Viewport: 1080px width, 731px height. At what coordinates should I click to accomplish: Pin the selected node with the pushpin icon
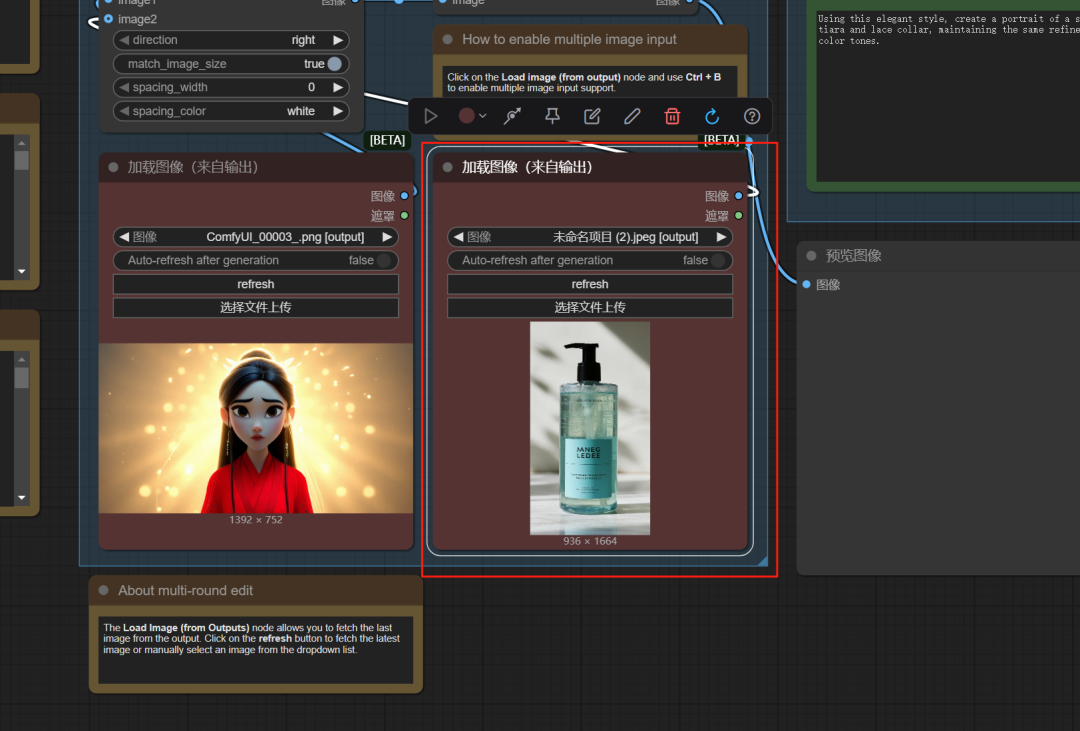(552, 116)
